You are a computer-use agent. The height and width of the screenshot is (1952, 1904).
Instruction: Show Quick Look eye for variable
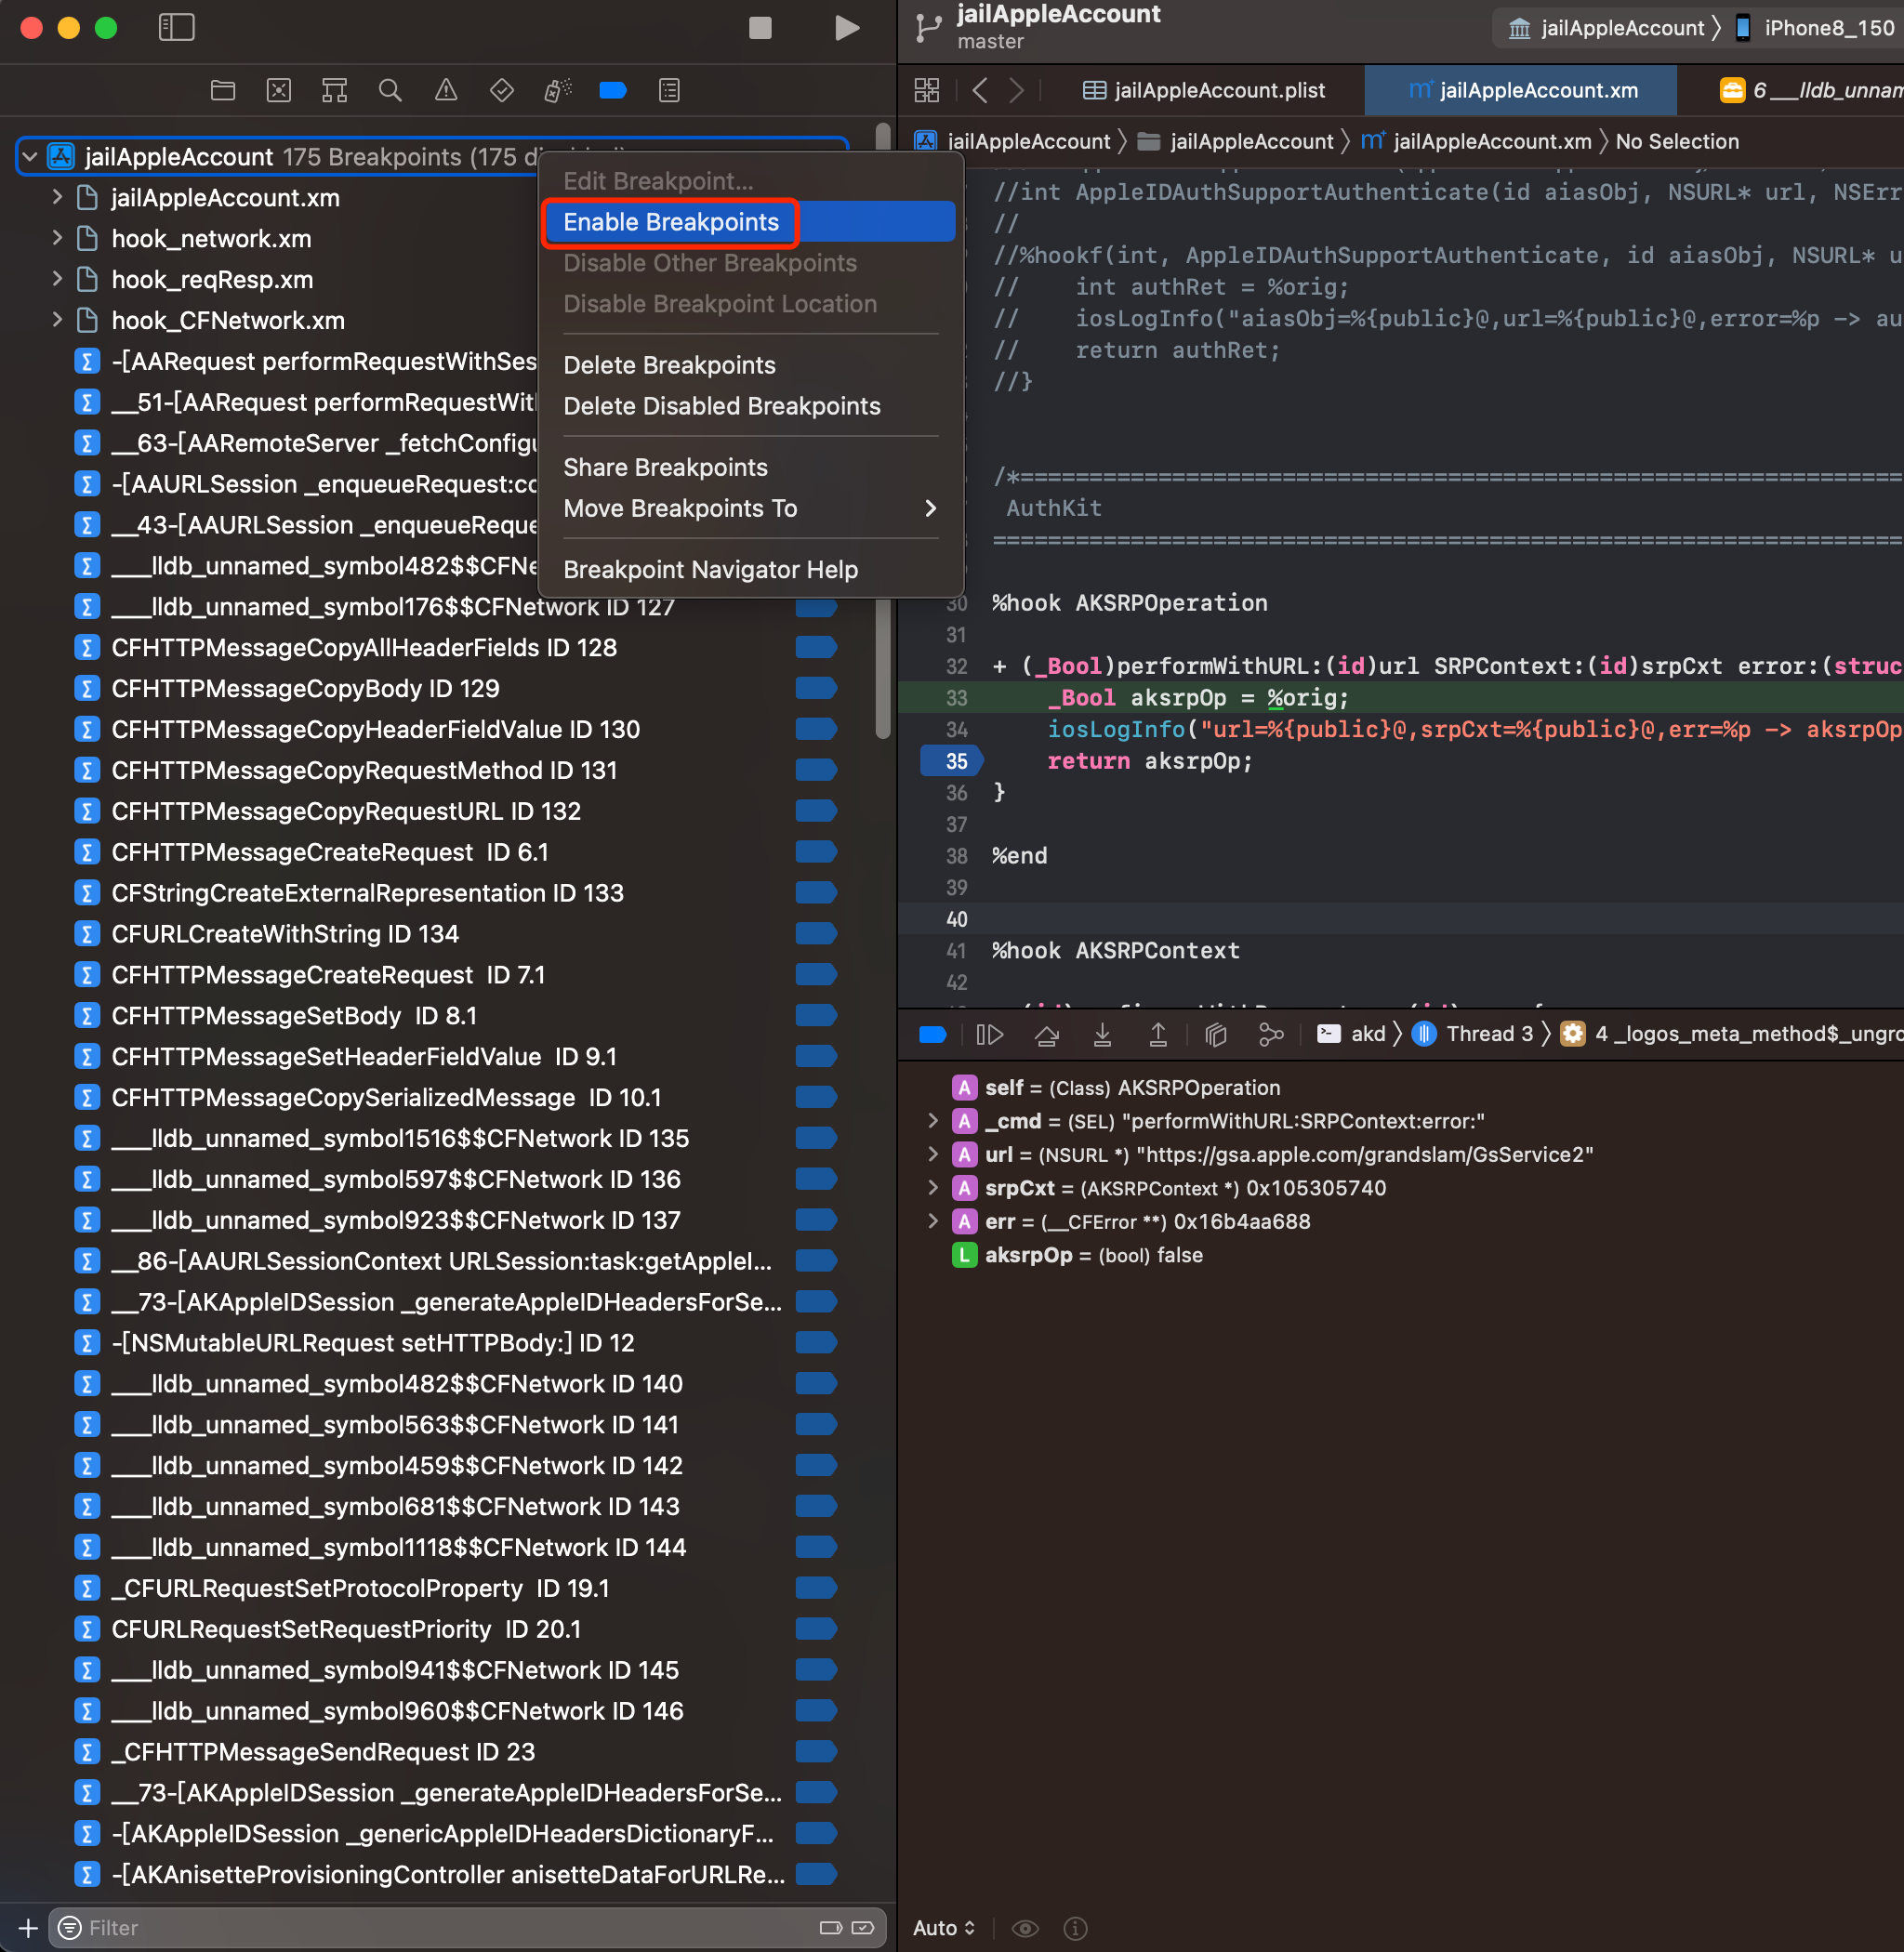1025,1928
